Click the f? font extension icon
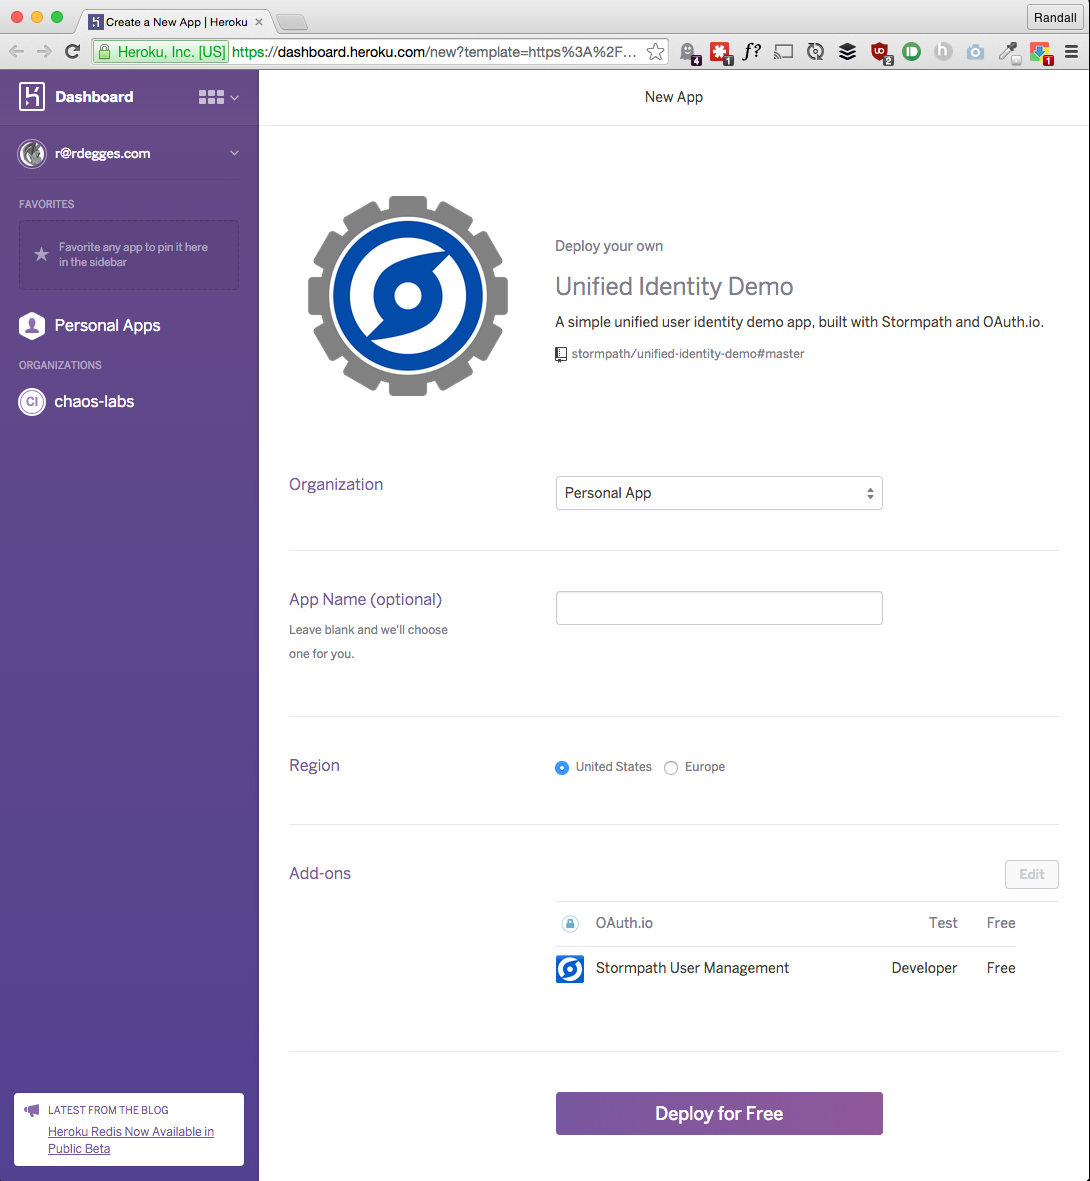 [751, 51]
